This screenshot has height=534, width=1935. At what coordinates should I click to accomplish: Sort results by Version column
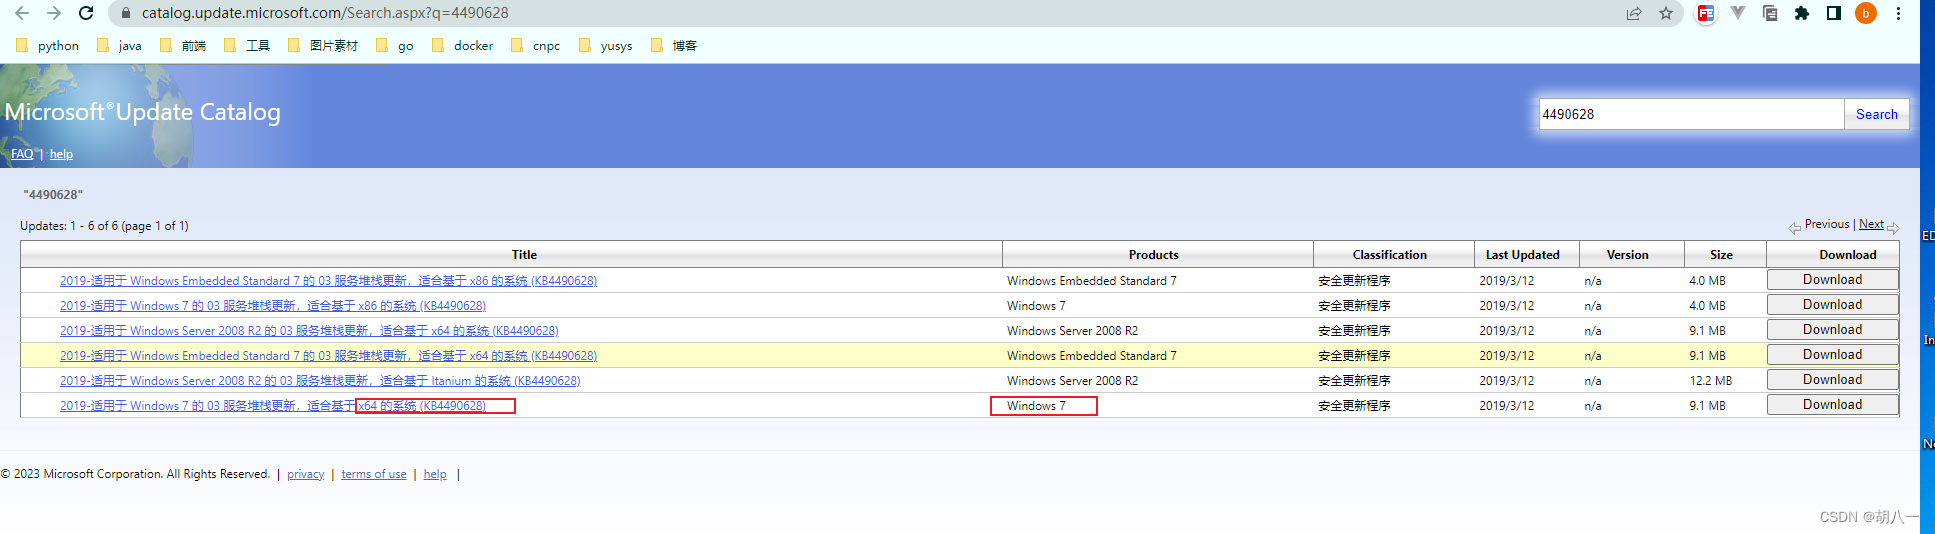(1627, 255)
